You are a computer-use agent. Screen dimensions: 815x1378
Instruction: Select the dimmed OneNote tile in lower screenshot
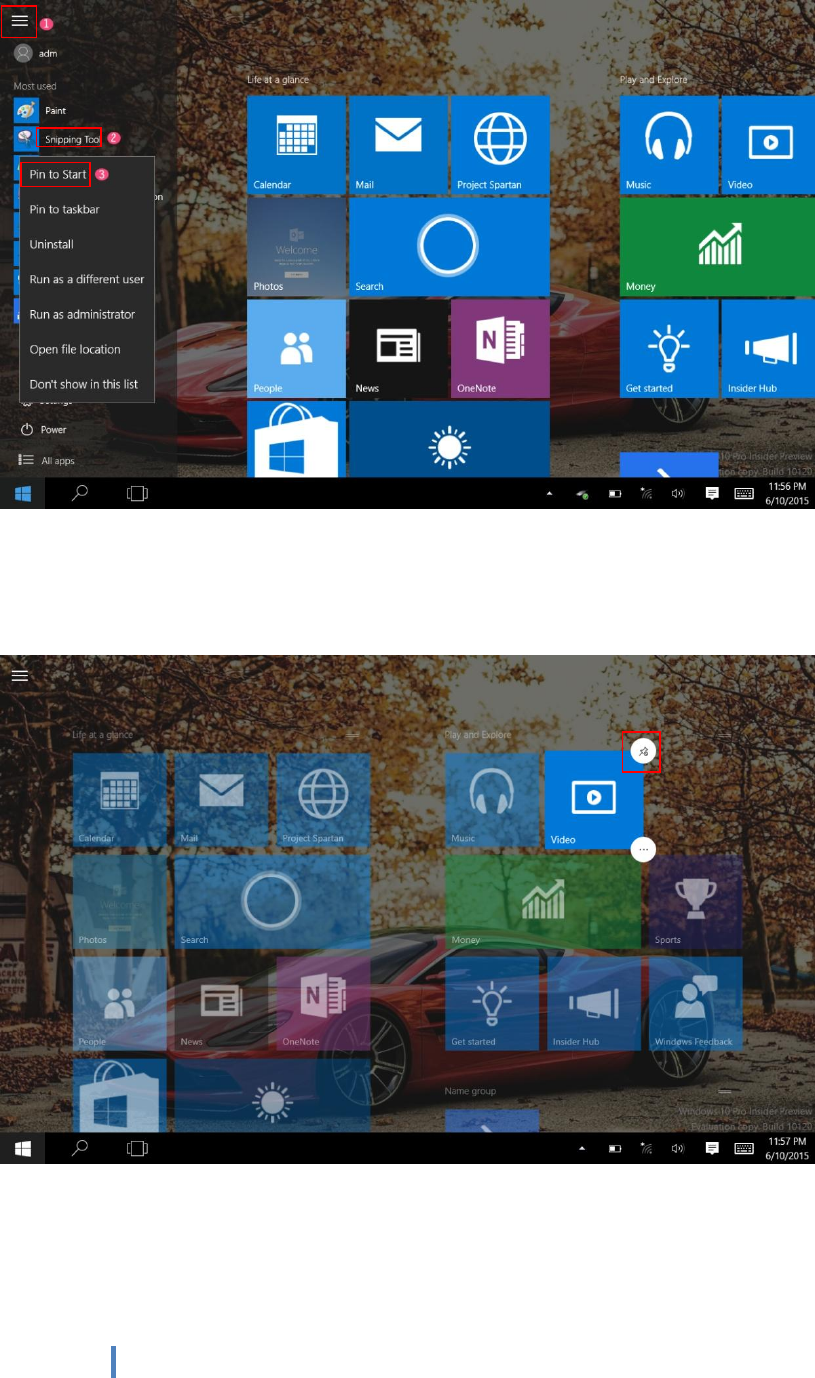click(x=323, y=1003)
